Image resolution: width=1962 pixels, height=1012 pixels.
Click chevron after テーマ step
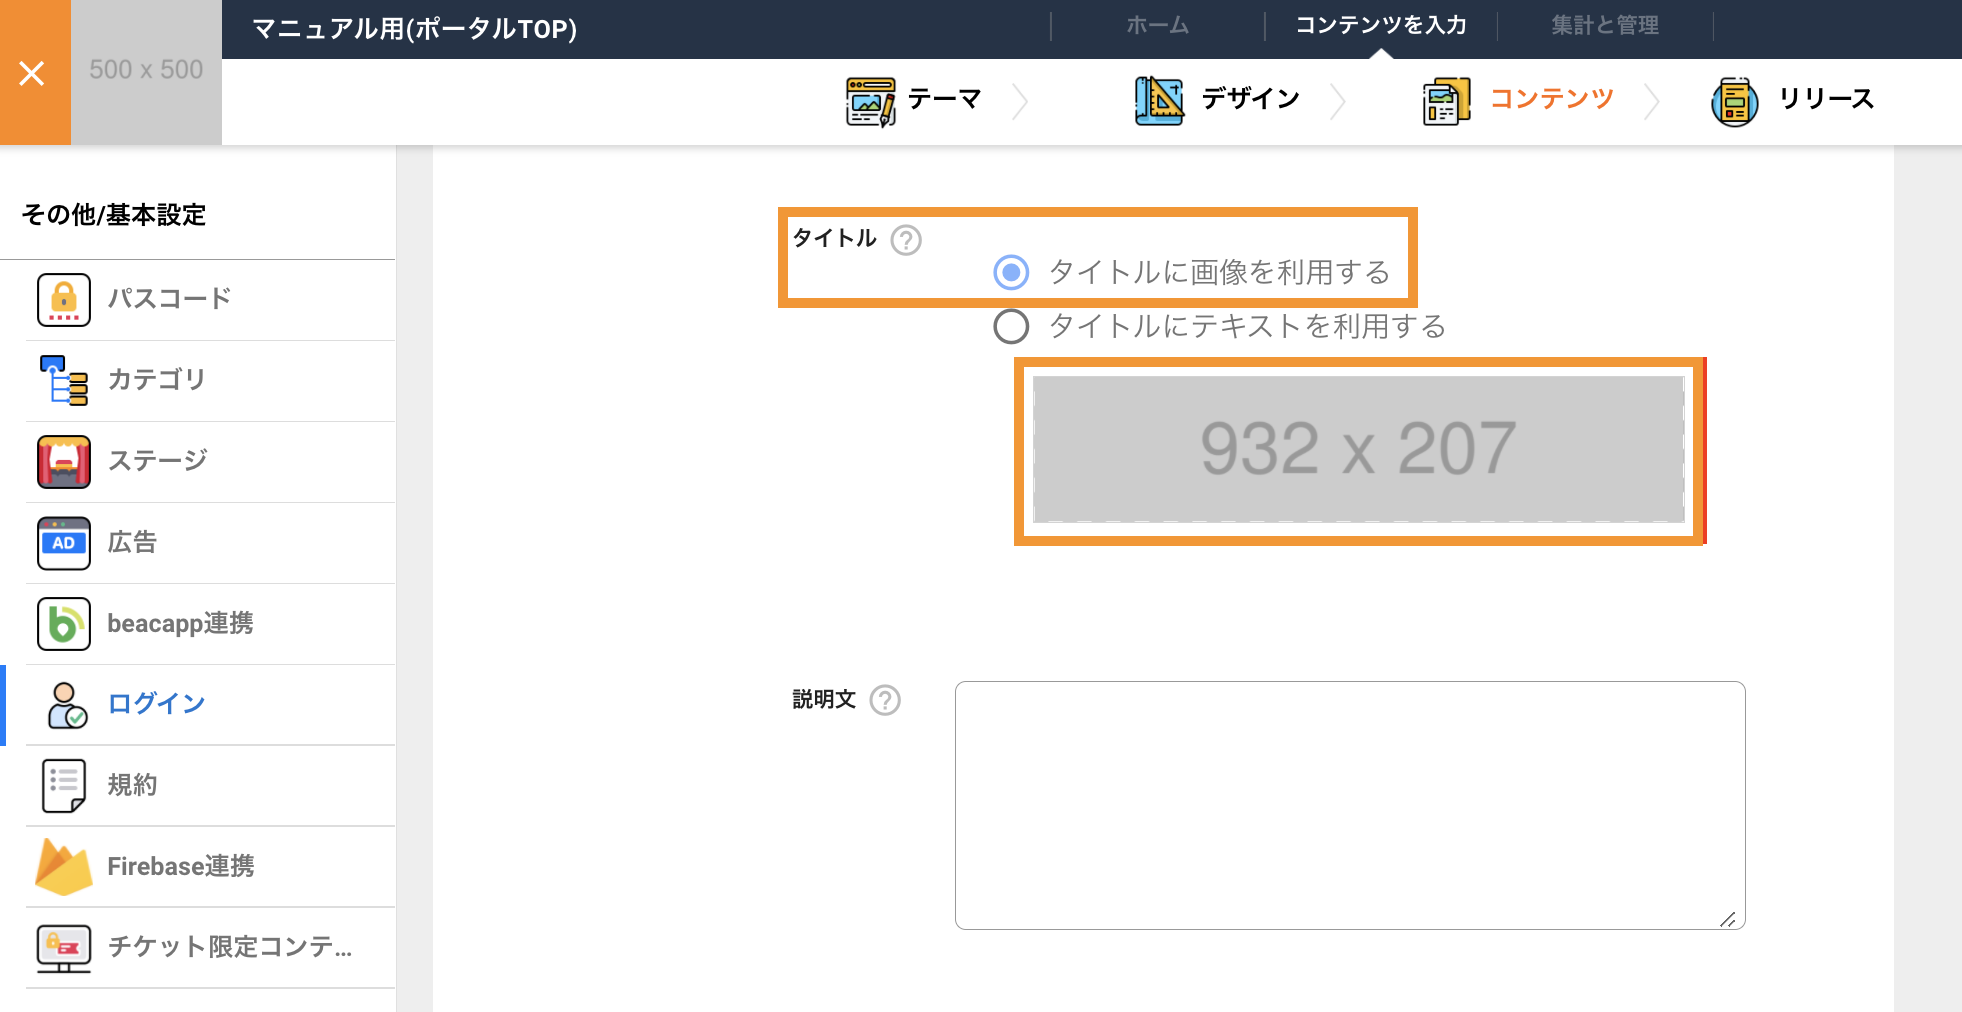(1020, 101)
